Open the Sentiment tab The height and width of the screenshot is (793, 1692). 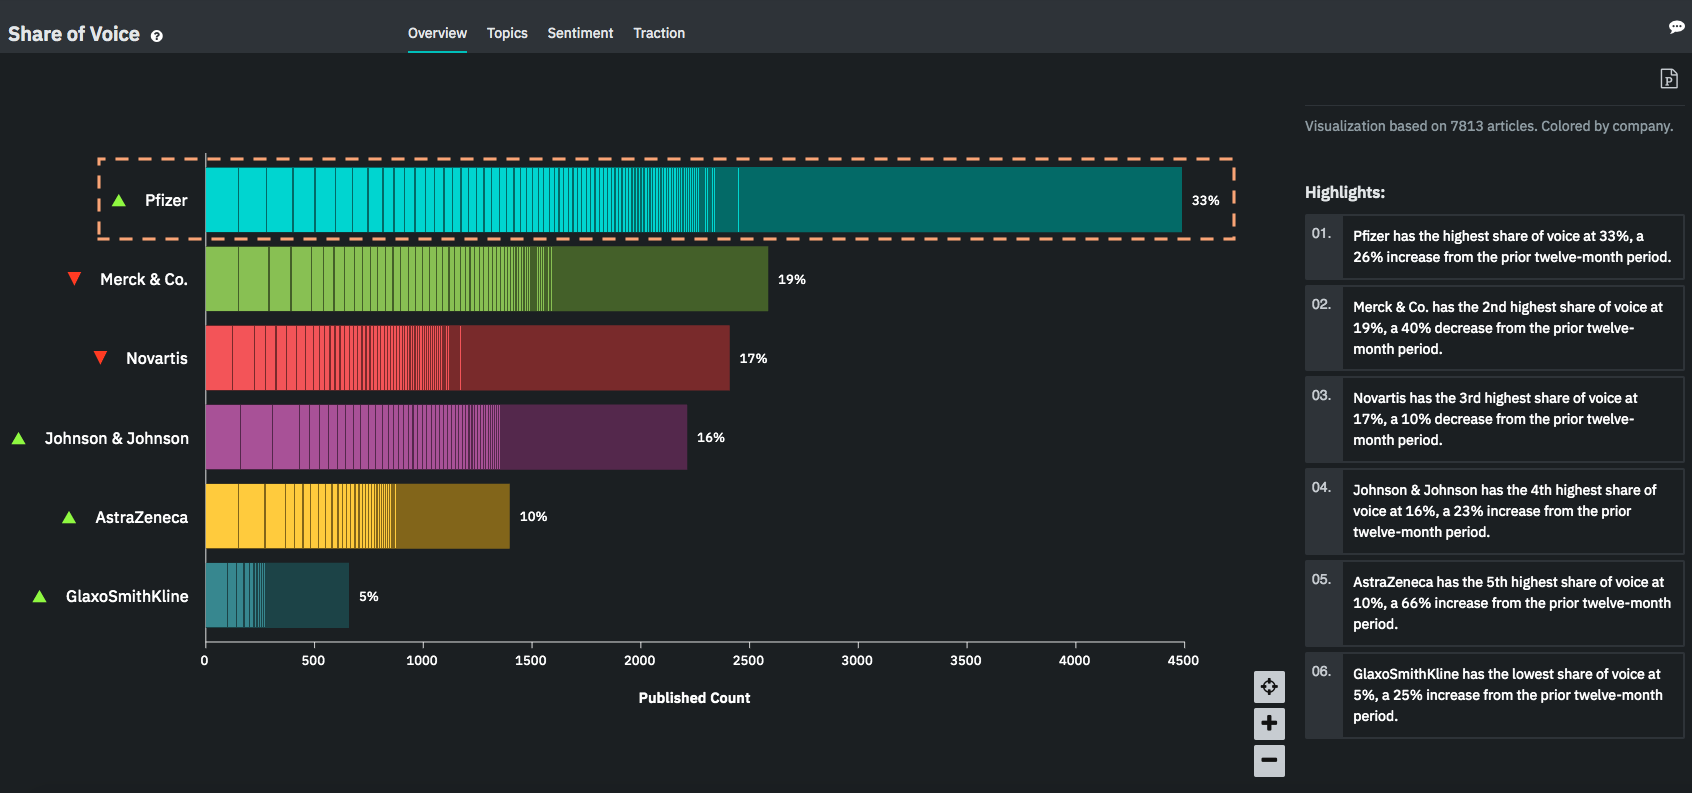pos(580,33)
